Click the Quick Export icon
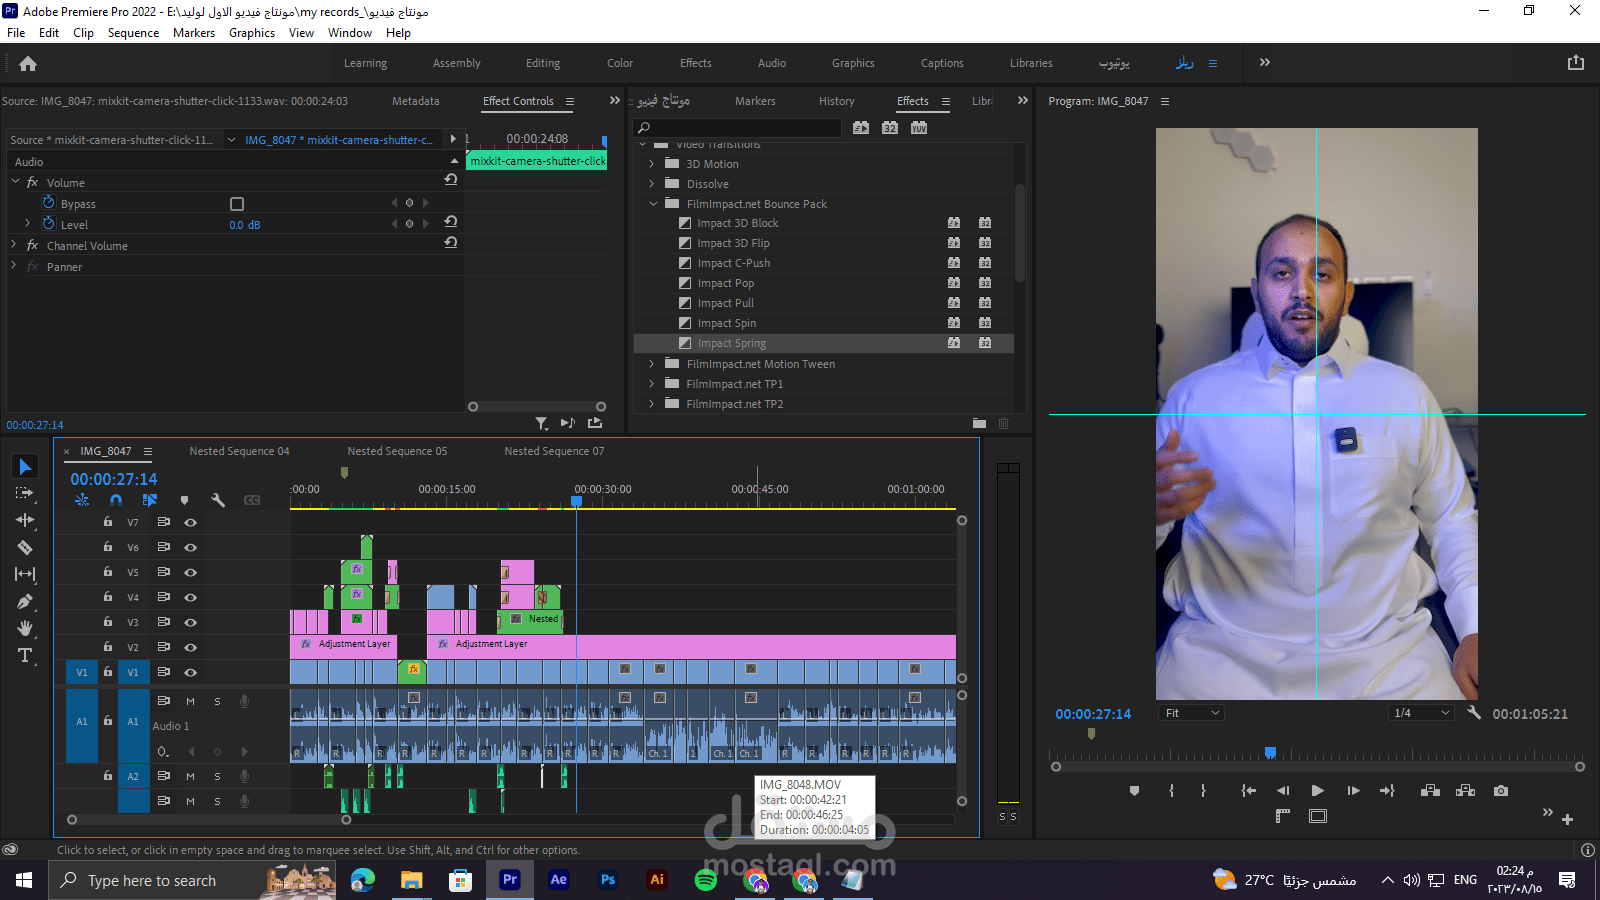 point(1576,62)
